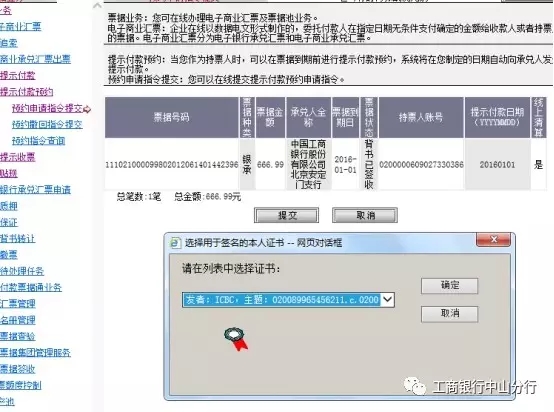Open 商业汇票 sidebar link near top
This screenshot has width=554, height=412.
pos(20,27)
